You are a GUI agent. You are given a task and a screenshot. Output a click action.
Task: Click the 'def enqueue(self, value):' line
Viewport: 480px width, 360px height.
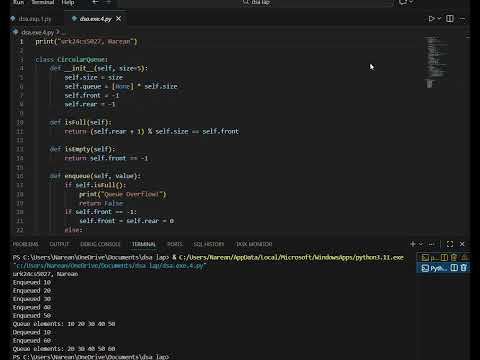[x=95, y=176]
